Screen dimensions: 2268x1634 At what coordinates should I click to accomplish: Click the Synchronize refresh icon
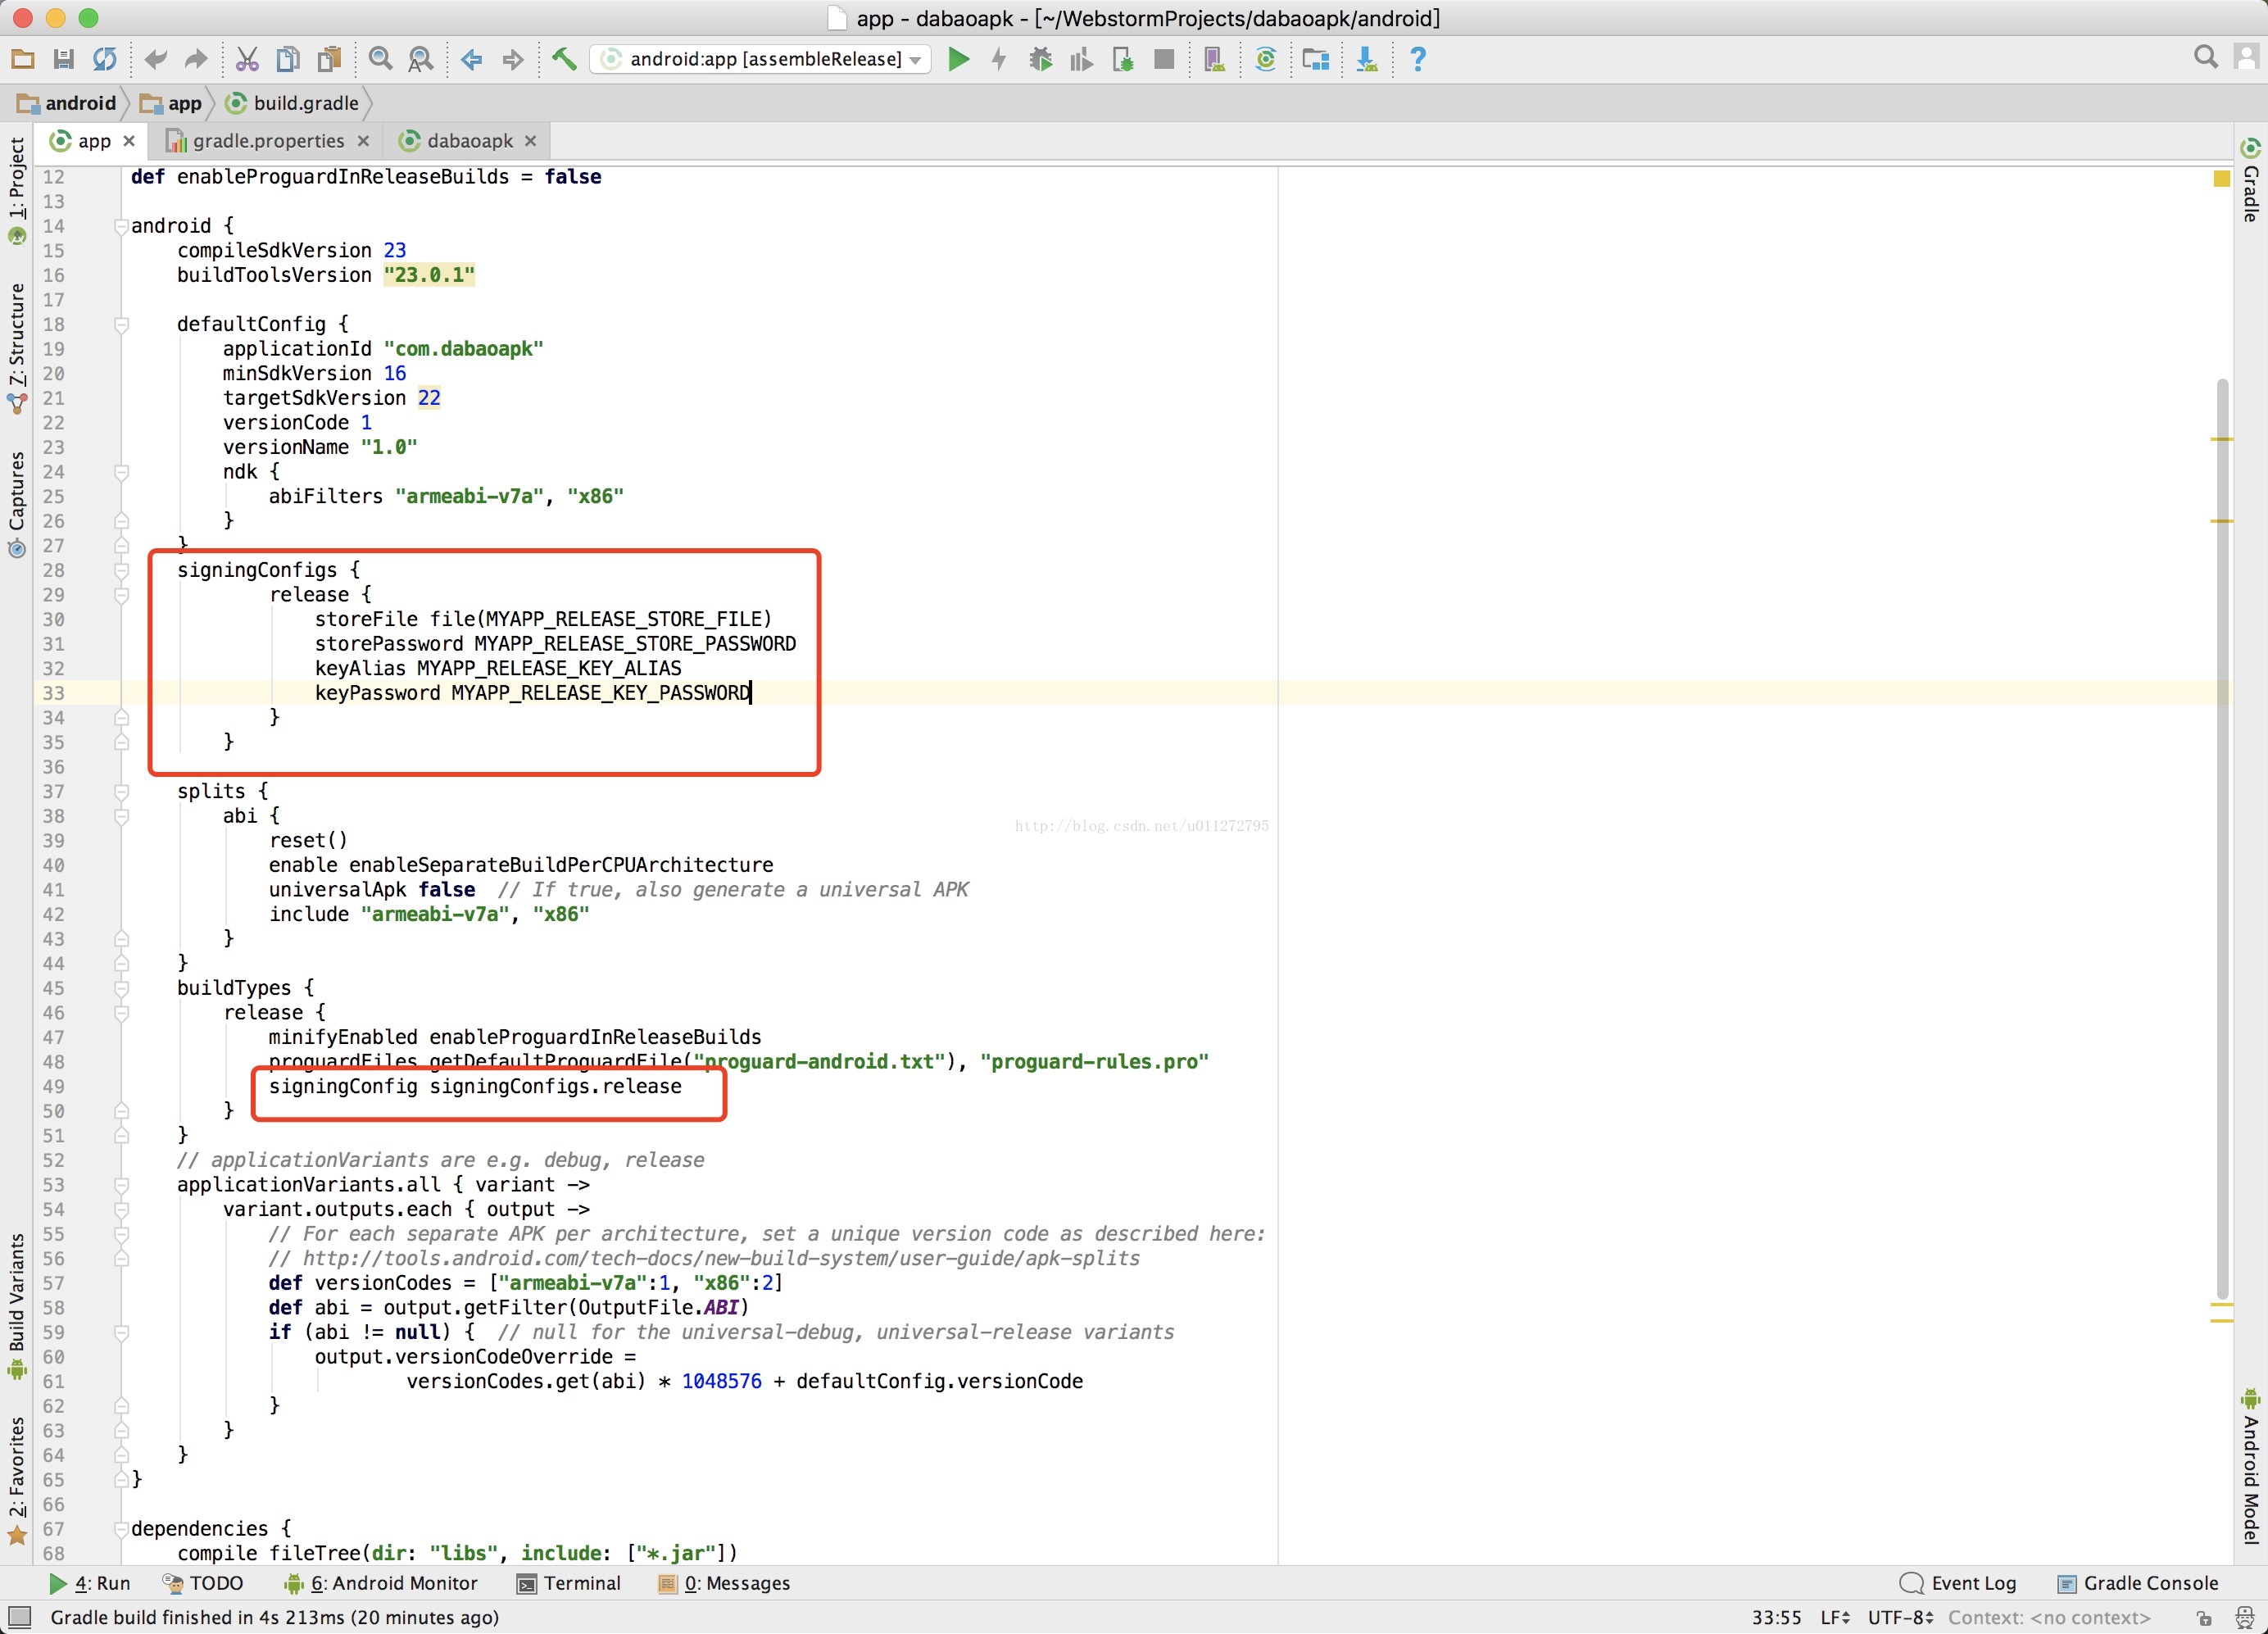tap(104, 59)
